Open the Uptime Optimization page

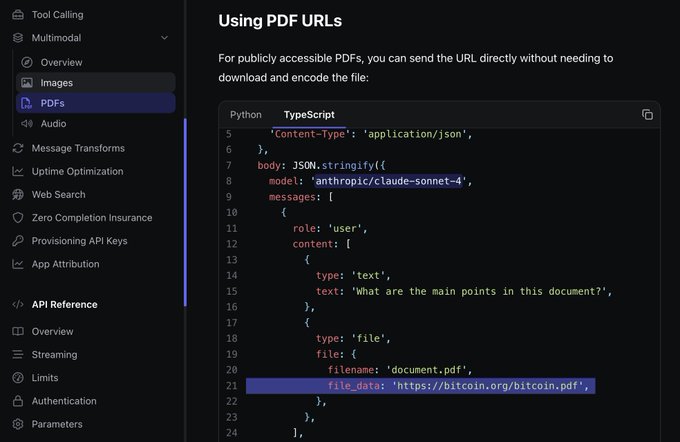[78, 171]
